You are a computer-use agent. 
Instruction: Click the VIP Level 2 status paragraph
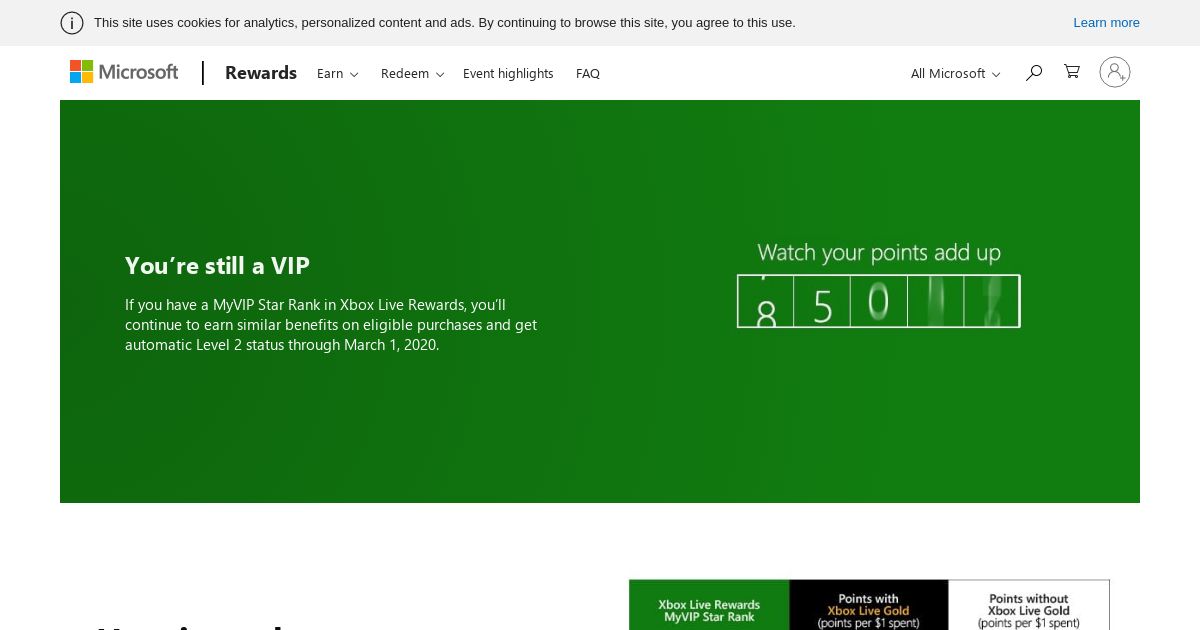pos(331,325)
